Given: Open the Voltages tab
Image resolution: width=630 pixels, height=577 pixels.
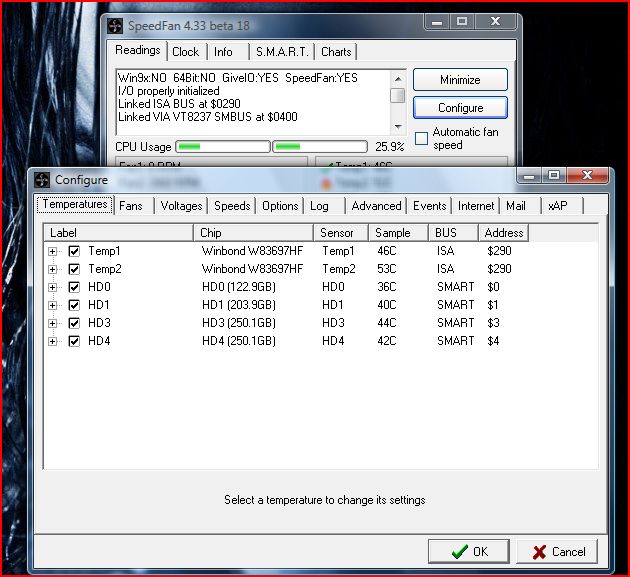Looking at the screenshot, I should point(181,206).
